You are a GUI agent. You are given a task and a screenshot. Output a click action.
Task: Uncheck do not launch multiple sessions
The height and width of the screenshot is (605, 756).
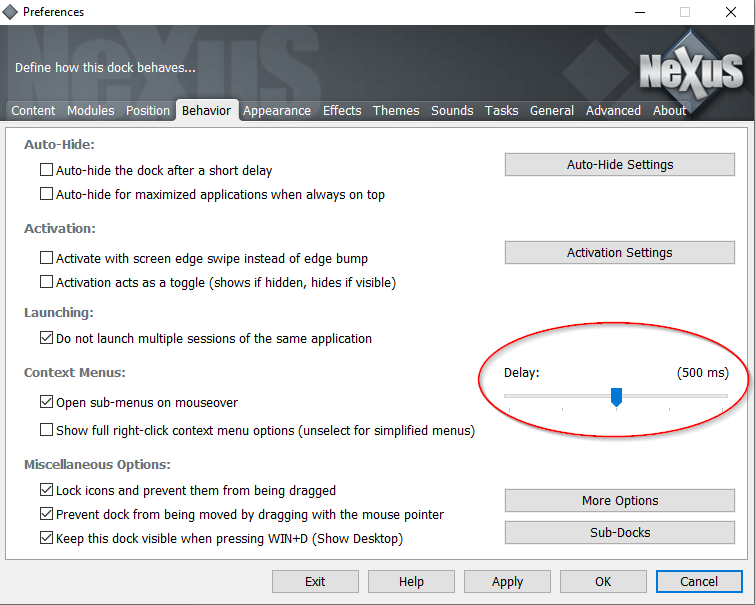(46, 339)
